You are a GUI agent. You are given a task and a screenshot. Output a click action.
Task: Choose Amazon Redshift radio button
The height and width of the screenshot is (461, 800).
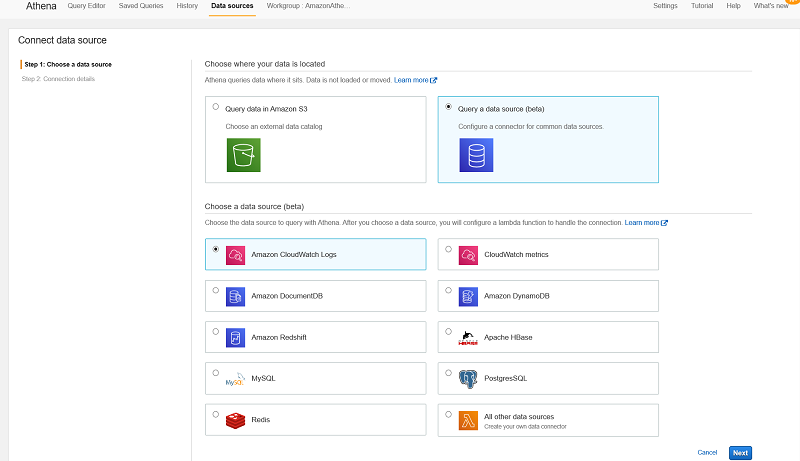216,331
